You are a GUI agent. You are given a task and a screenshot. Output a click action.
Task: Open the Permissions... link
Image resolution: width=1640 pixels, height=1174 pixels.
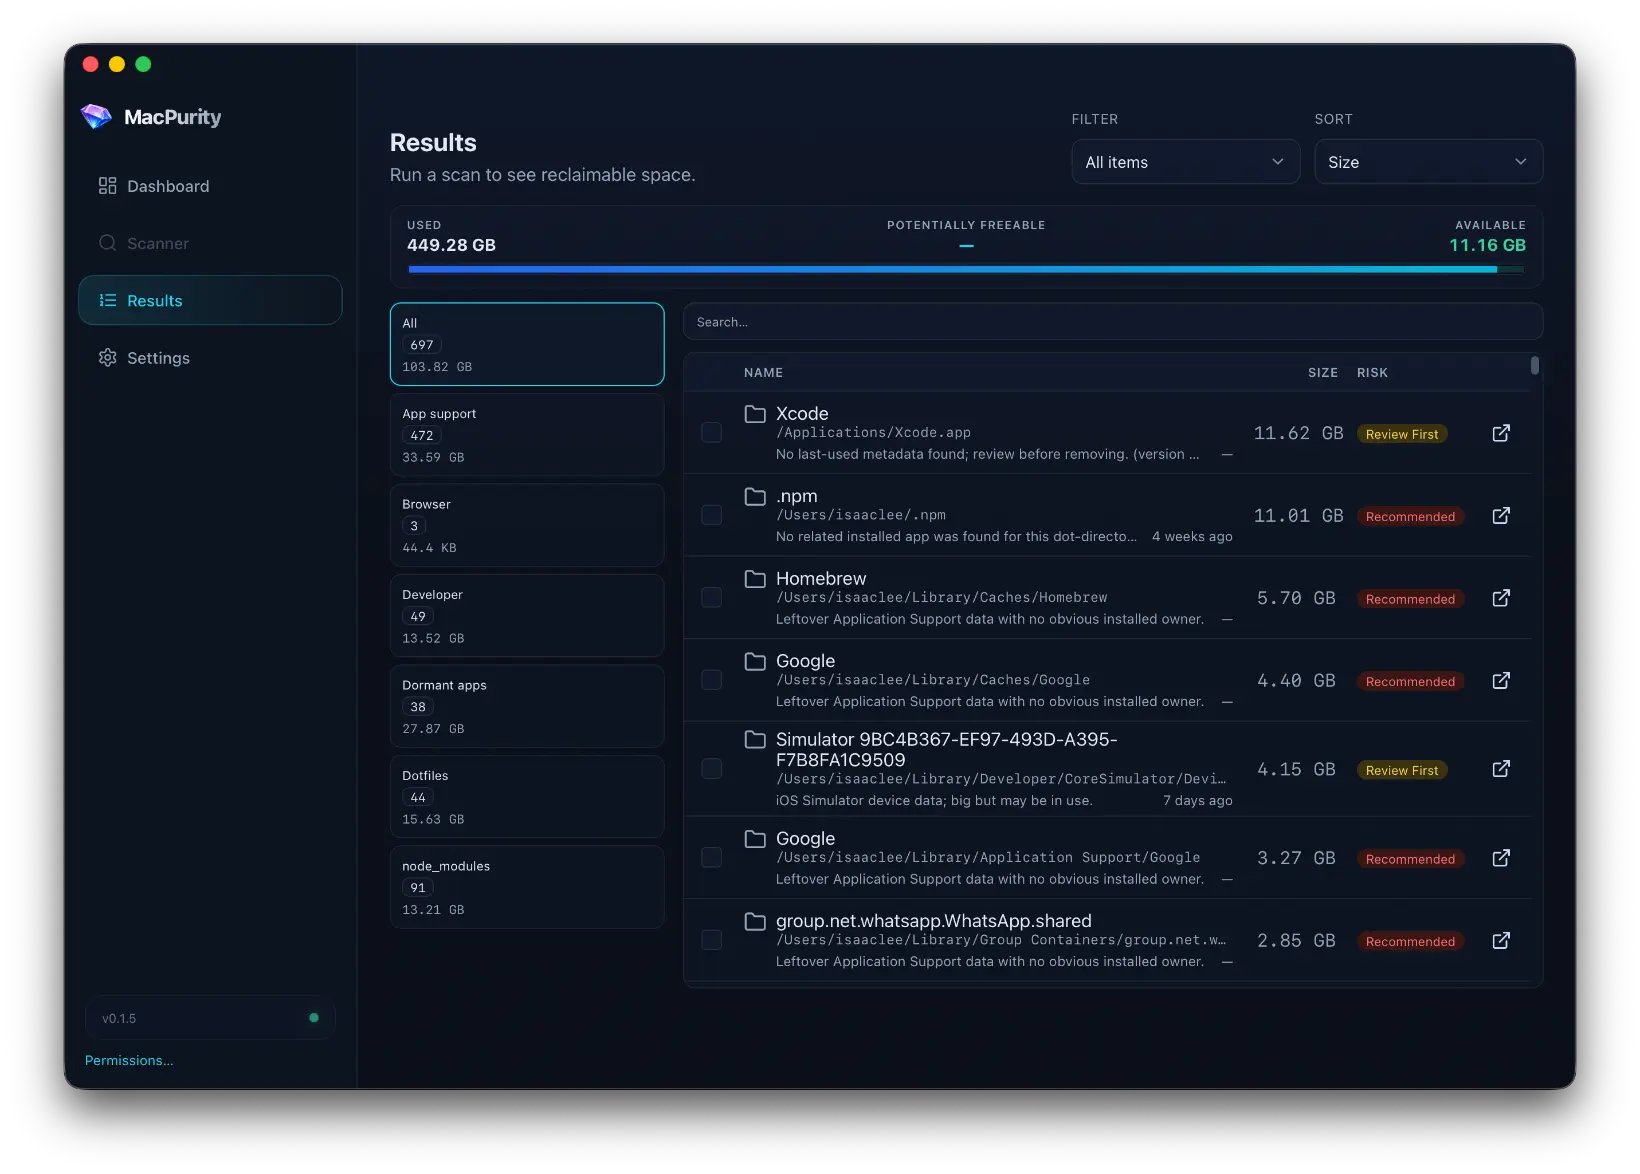[x=129, y=1060]
